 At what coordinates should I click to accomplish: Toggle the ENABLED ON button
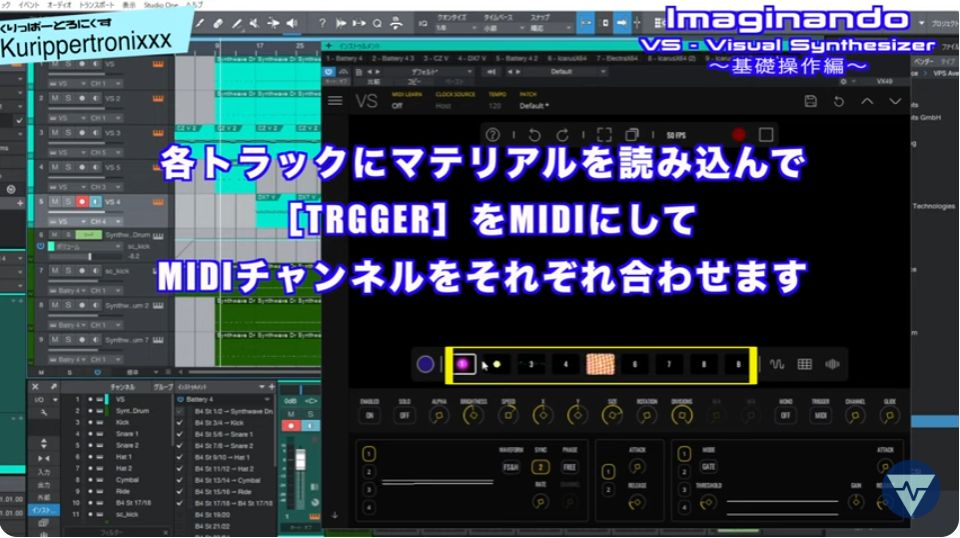370,416
